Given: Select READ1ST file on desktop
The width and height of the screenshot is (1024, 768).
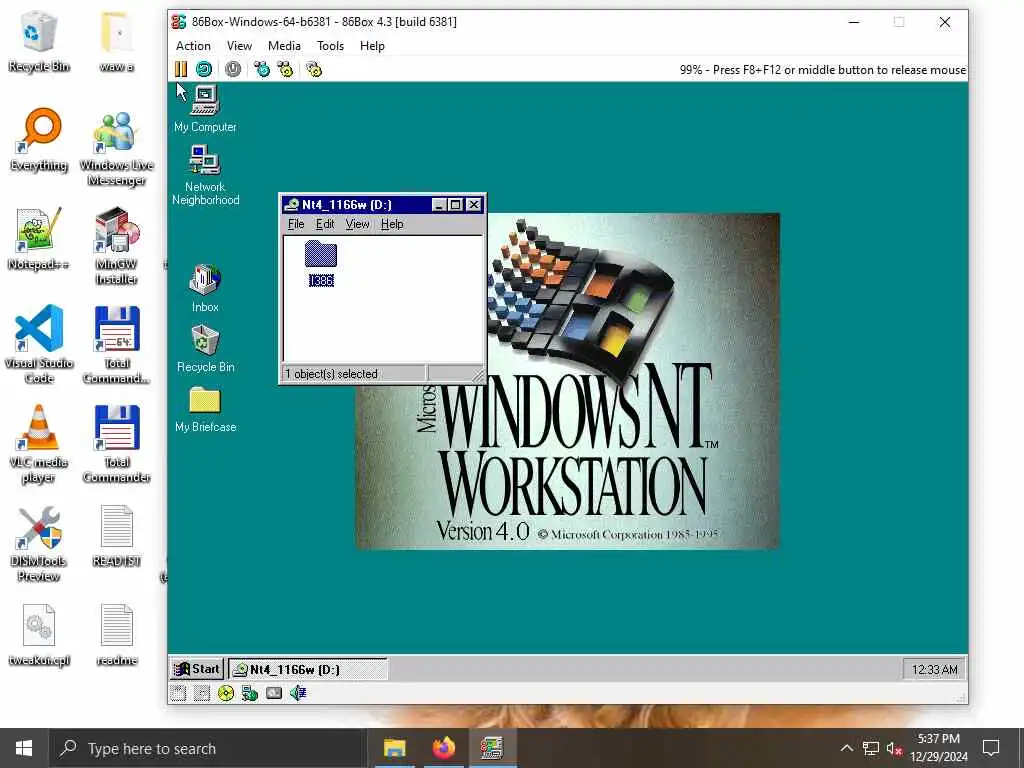Looking at the screenshot, I should [x=116, y=536].
